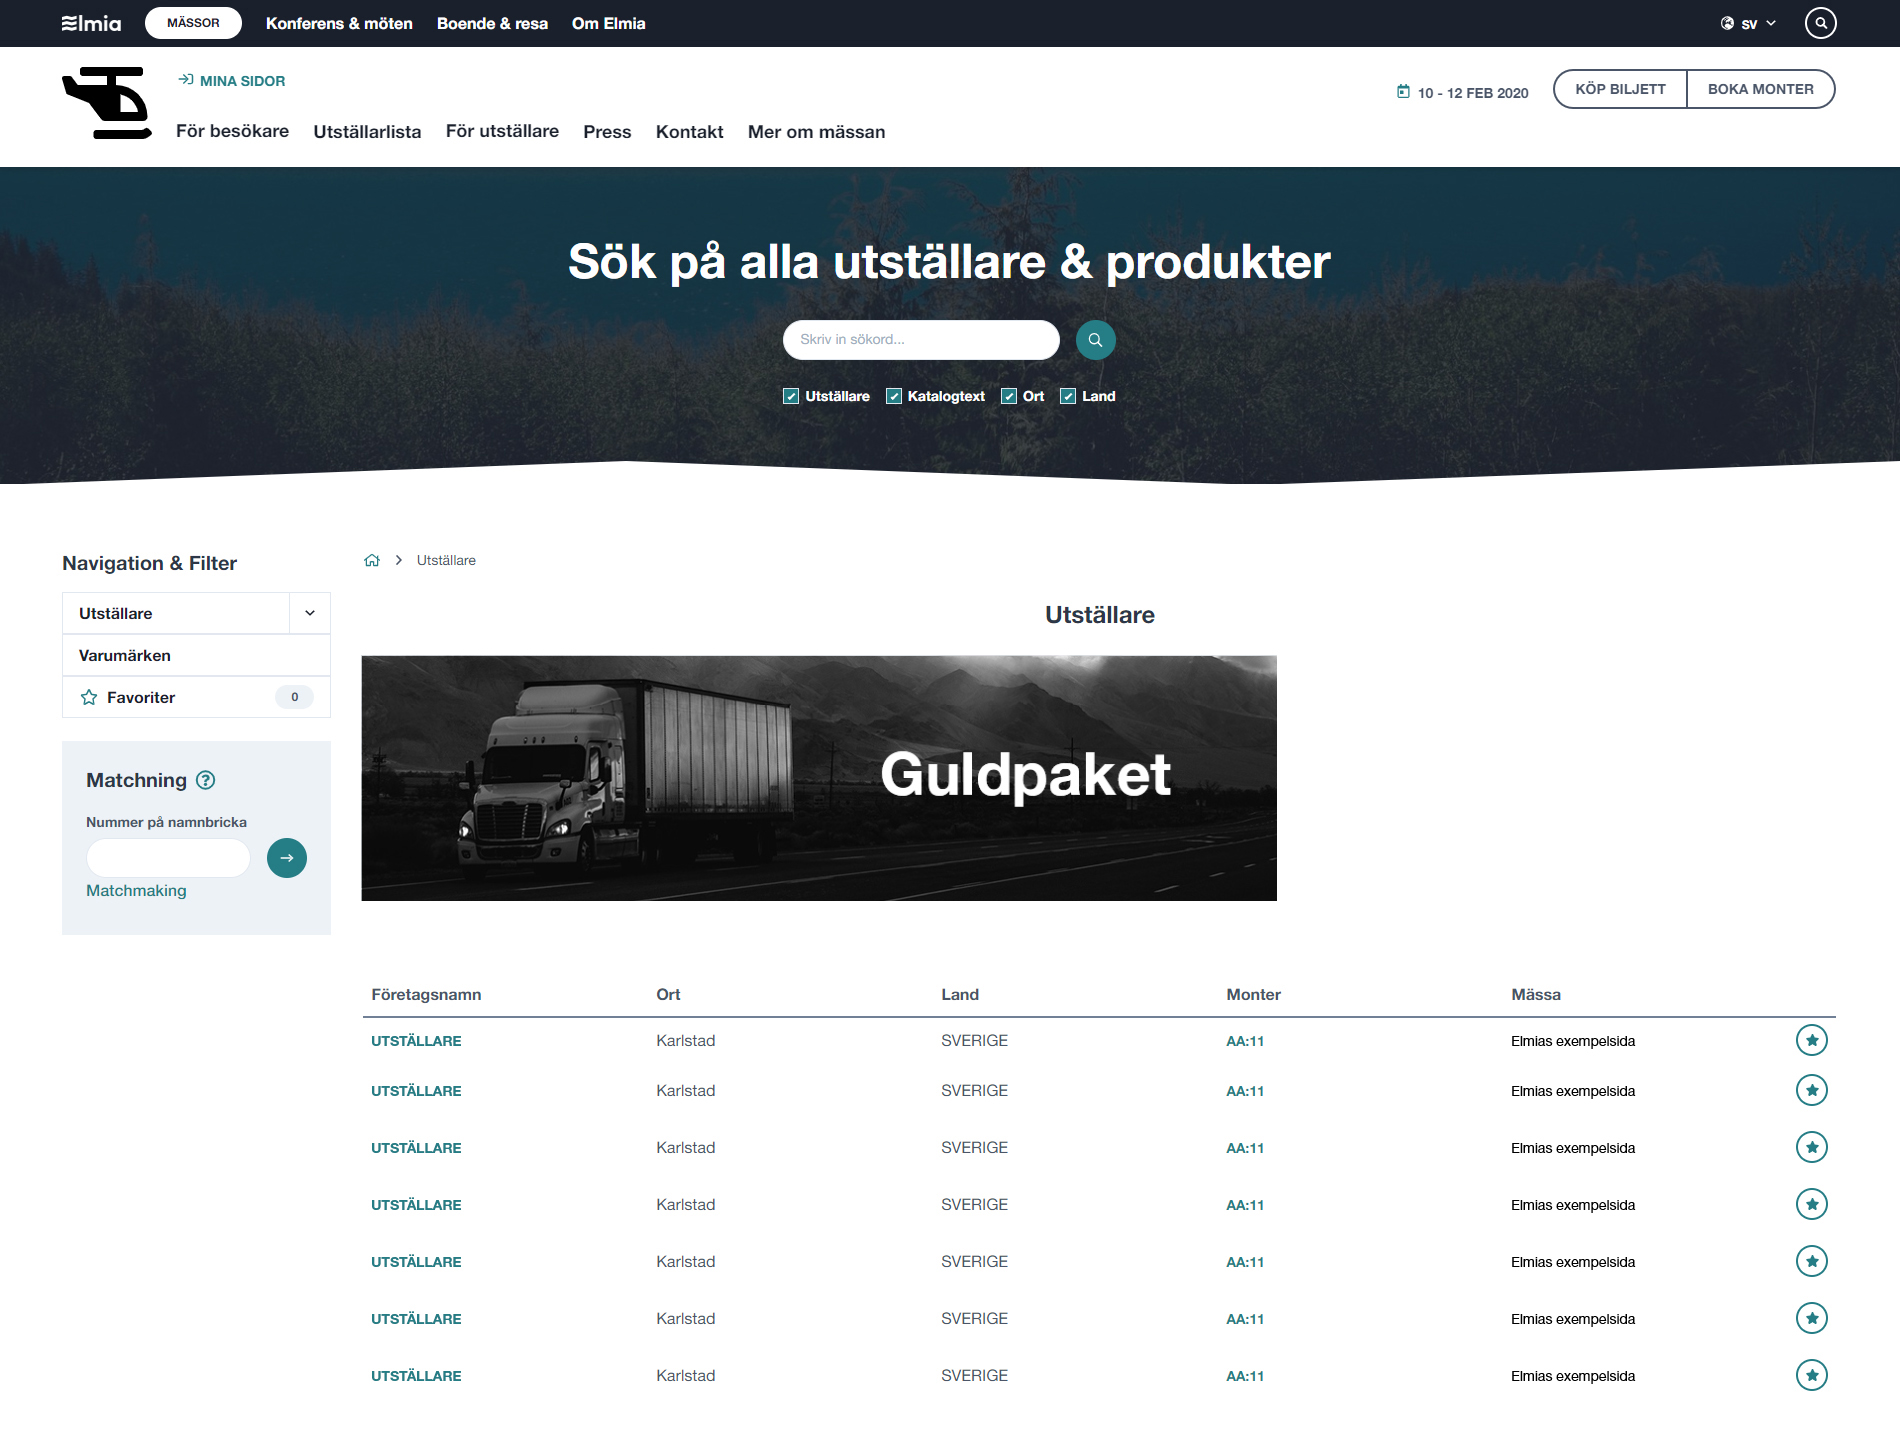Image resolution: width=1900 pixels, height=1432 pixels.
Task: Open AA:11 monter link in first row
Action: click(1245, 1041)
